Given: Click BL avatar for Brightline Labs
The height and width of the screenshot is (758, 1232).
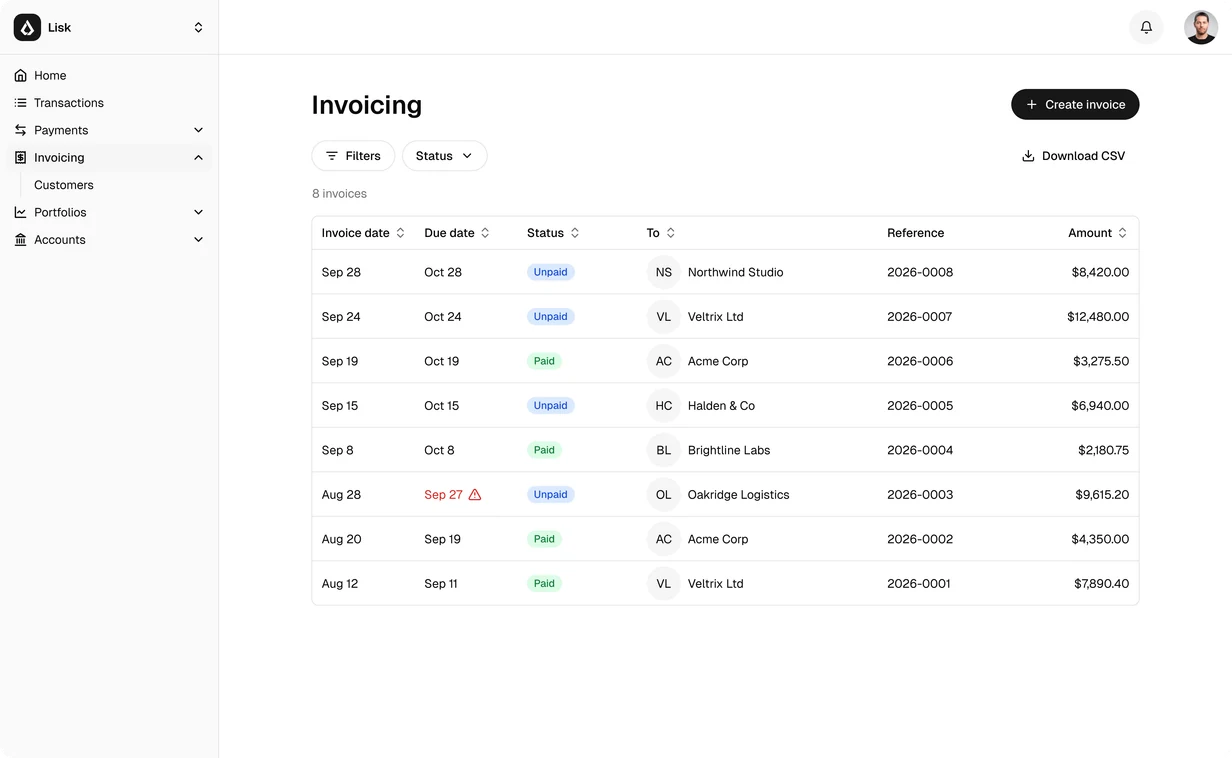Looking at the screenshot, I should click(664, 450).
